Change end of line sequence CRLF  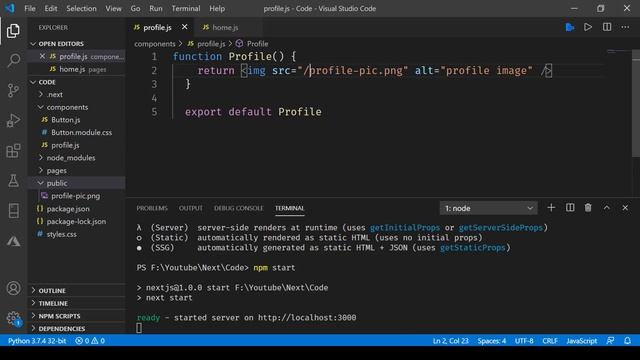point(550,340)
